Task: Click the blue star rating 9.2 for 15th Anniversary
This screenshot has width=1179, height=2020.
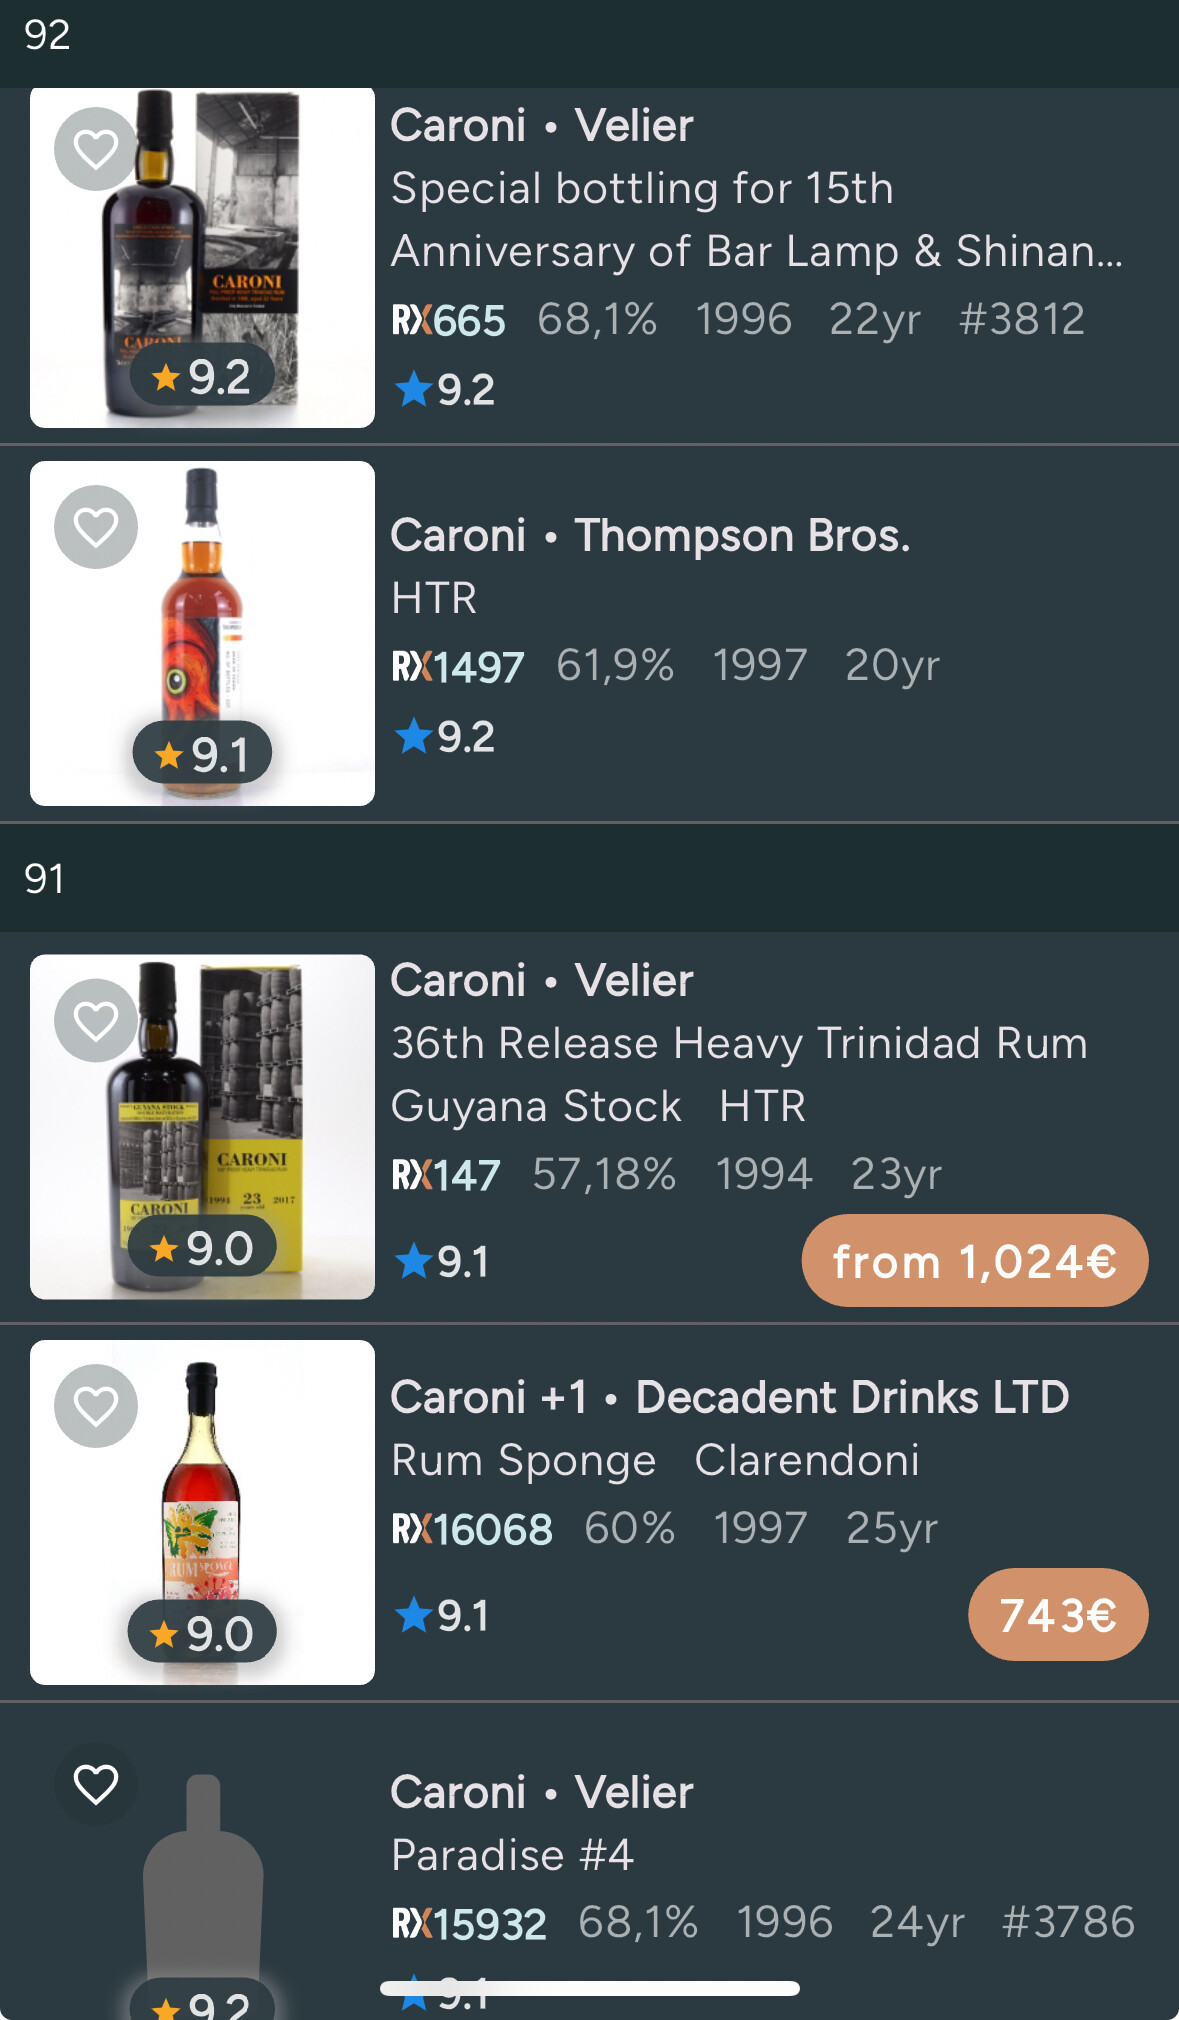Action: 445,389
